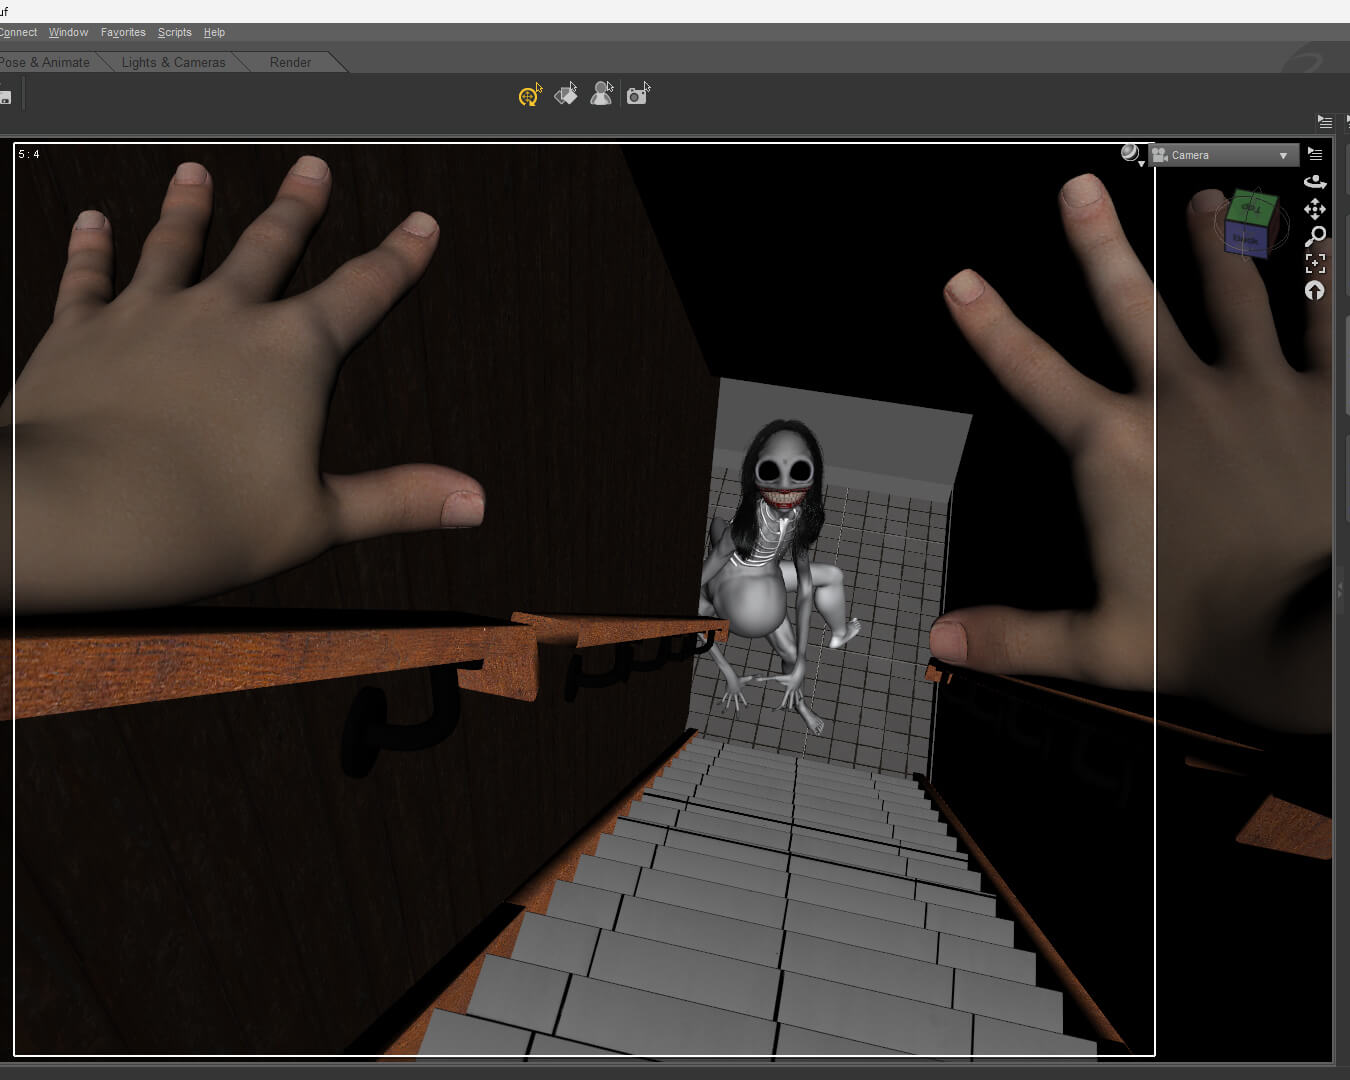Open the Window menu
The height and width of the screenshot is (1080, 1350).
coord(68,32)
